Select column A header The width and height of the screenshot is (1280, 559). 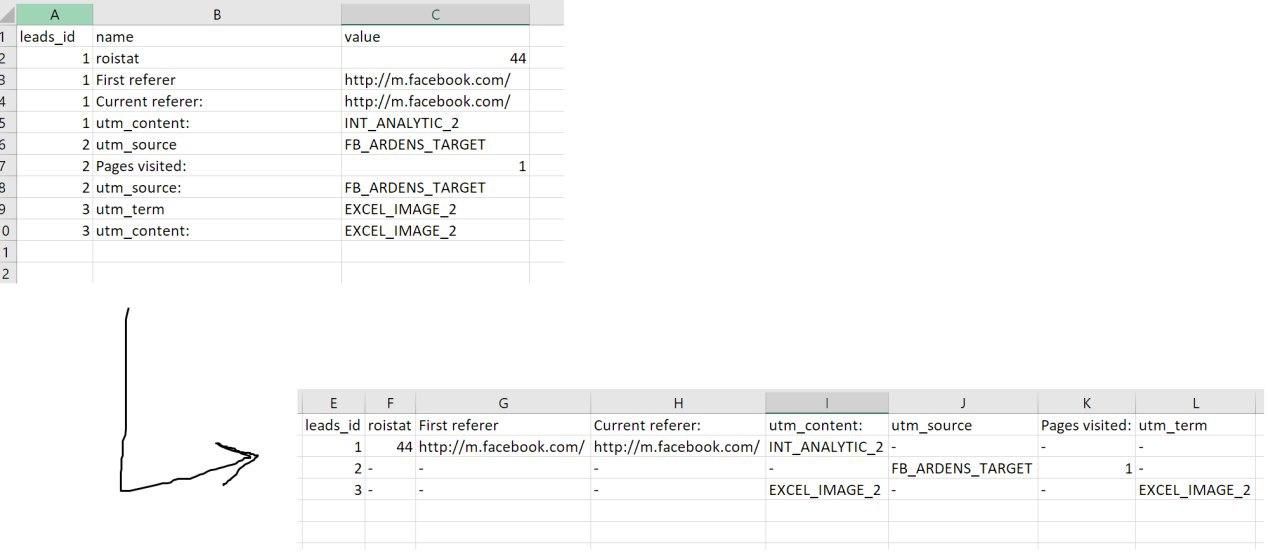(x=55, y=14)
